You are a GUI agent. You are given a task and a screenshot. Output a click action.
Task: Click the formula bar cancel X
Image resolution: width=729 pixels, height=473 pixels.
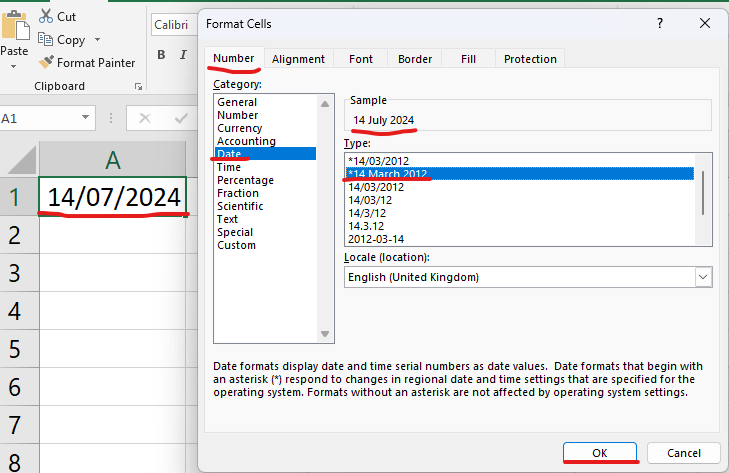(145, 118)
